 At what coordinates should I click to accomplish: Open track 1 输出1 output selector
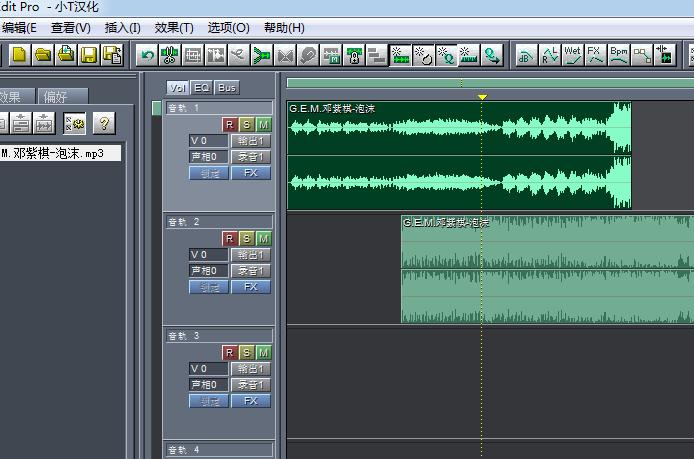click(251, 141)
